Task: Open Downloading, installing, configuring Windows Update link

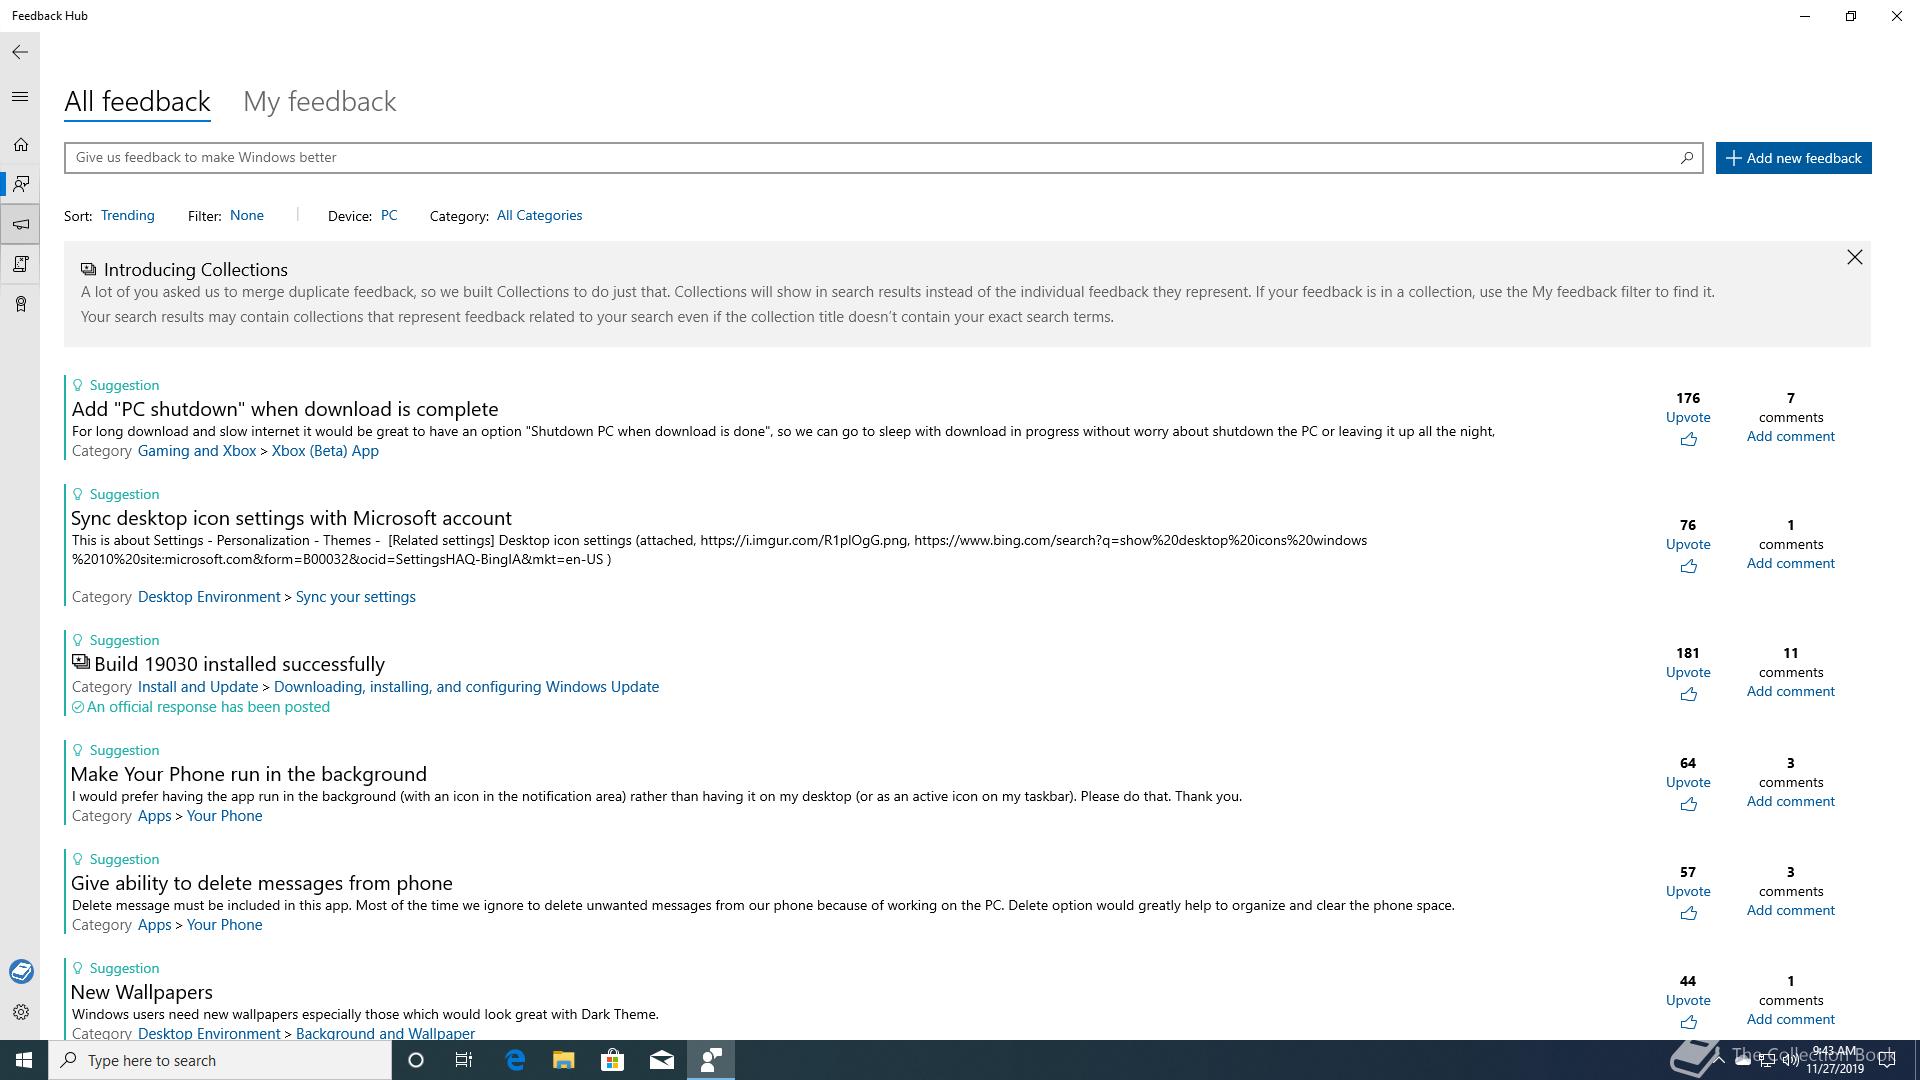Action: click(466, 687)
